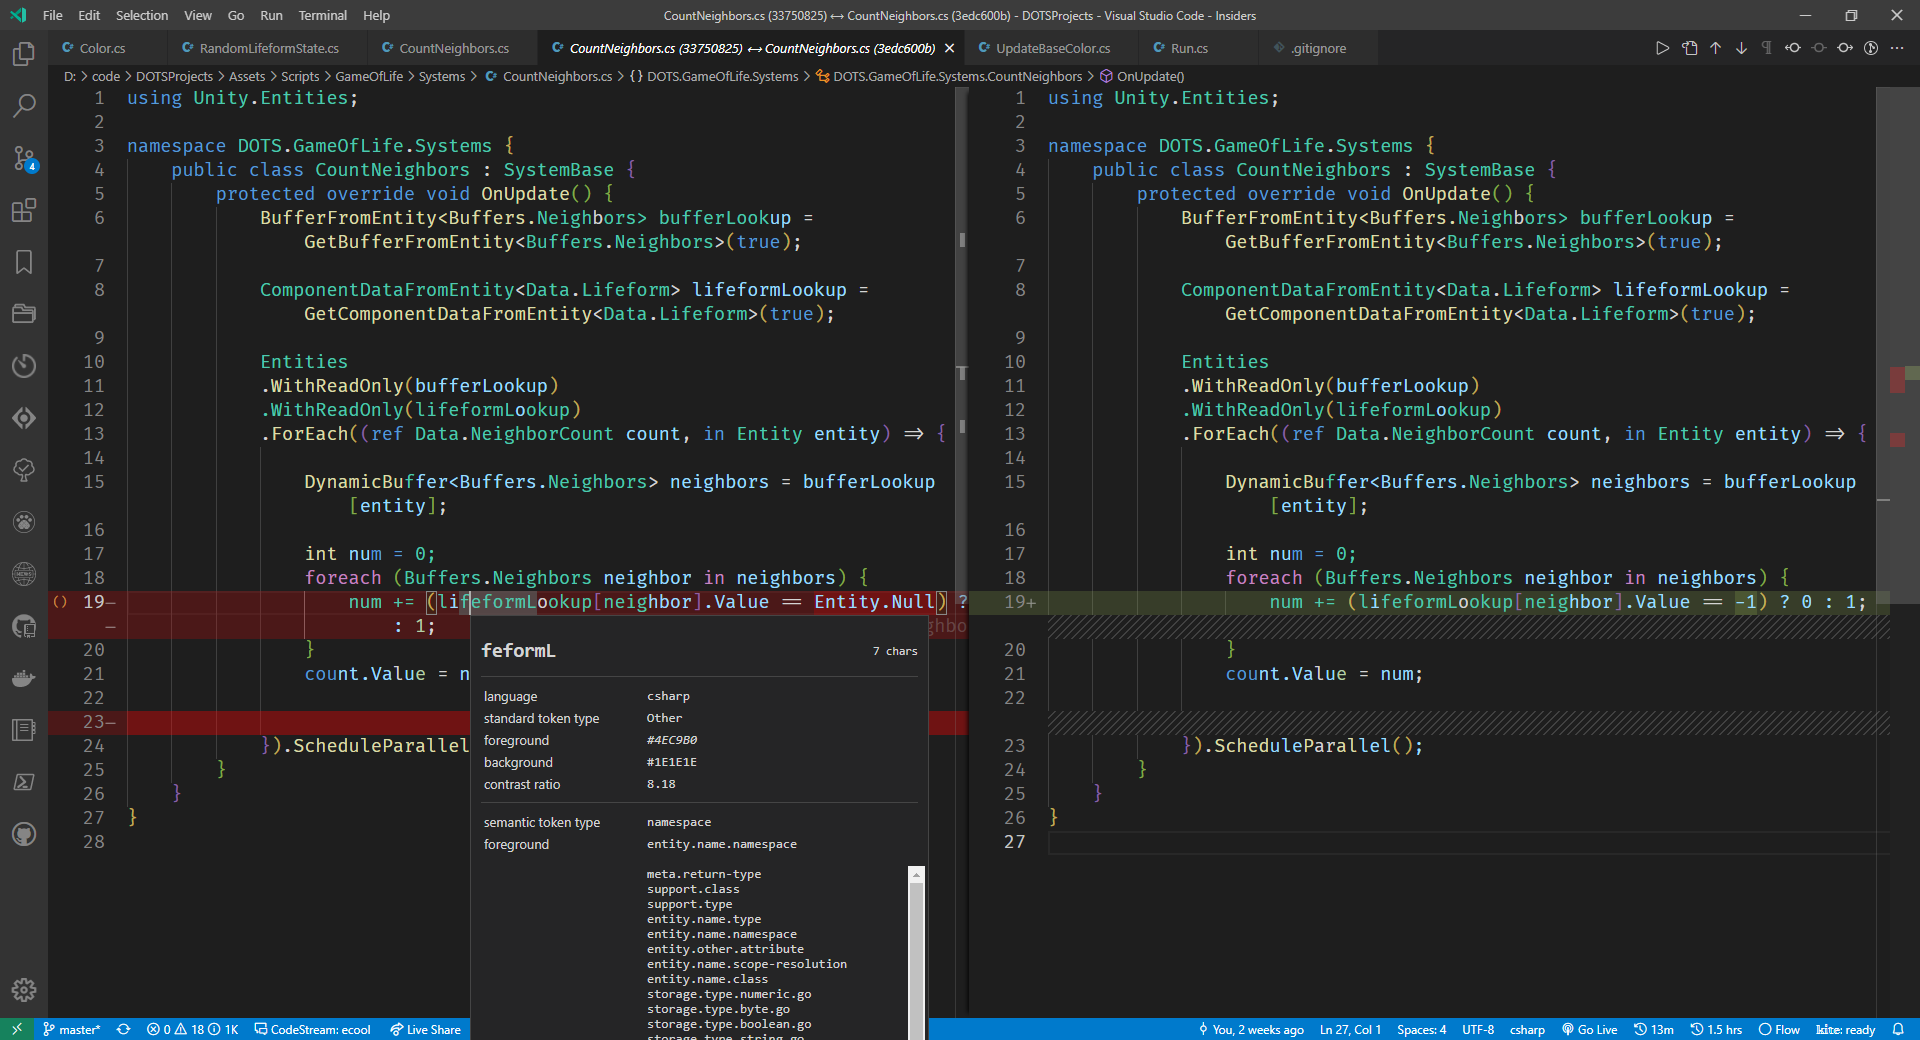Open Source Control view from activity bar
Viewport: 1920px width, 1040px height.
[23, 158]
